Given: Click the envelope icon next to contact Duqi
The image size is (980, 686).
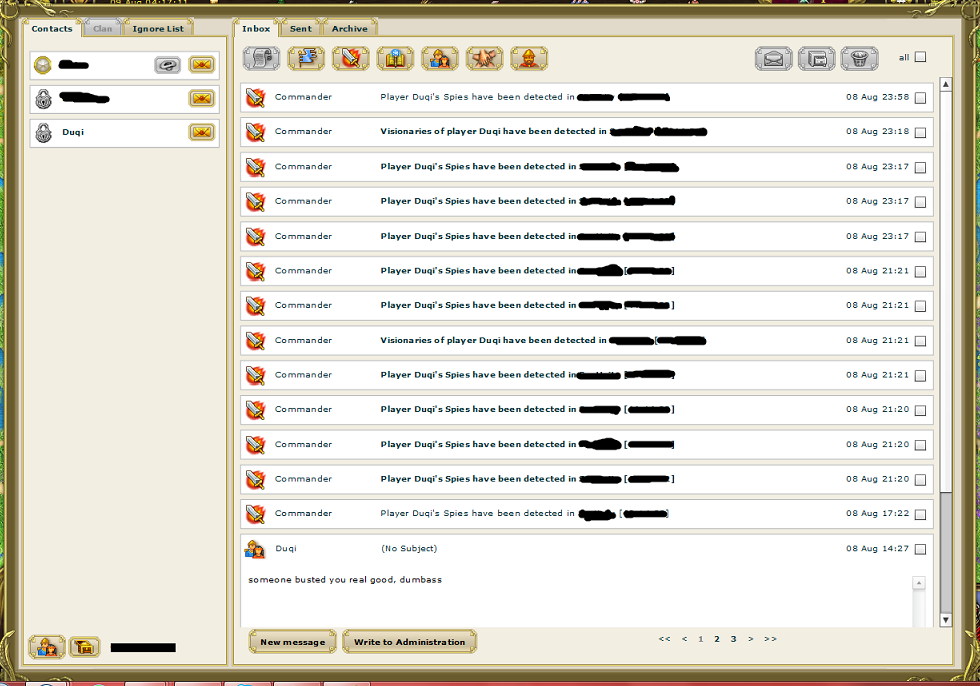Looking at the screenshot, I should pyautogui.click(x=202, y=132).
